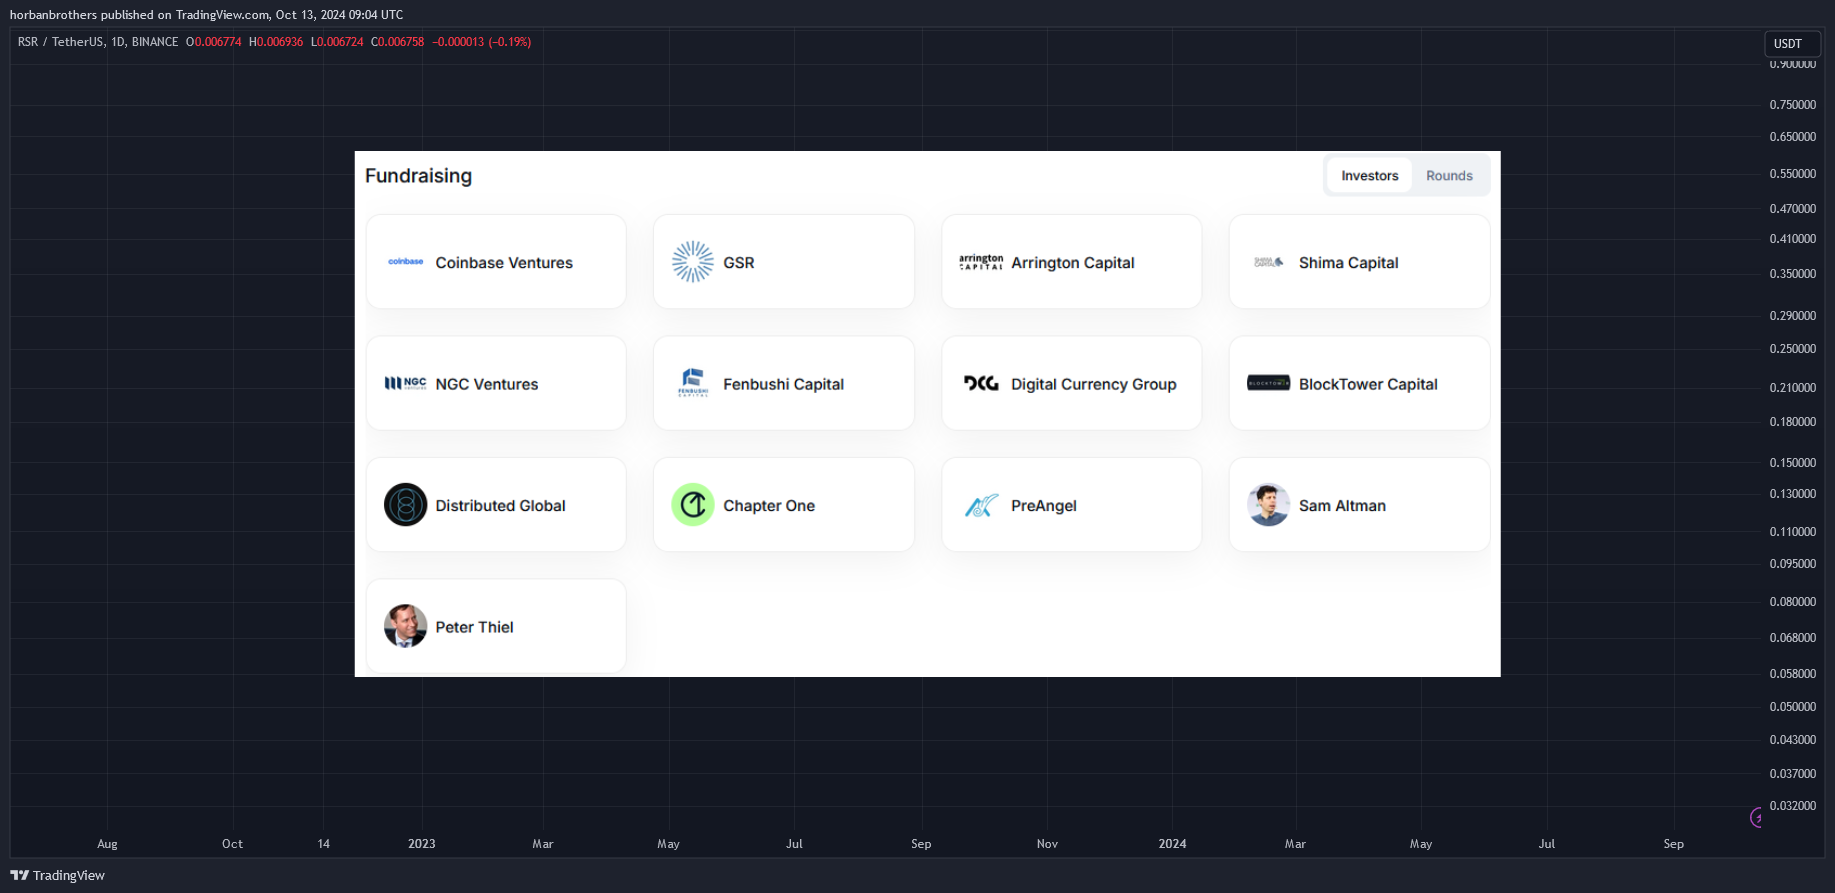This screenshot has height=893, width=1835.
Task: Click the Distributed Global circular logo
Action: tap(405, 505)
